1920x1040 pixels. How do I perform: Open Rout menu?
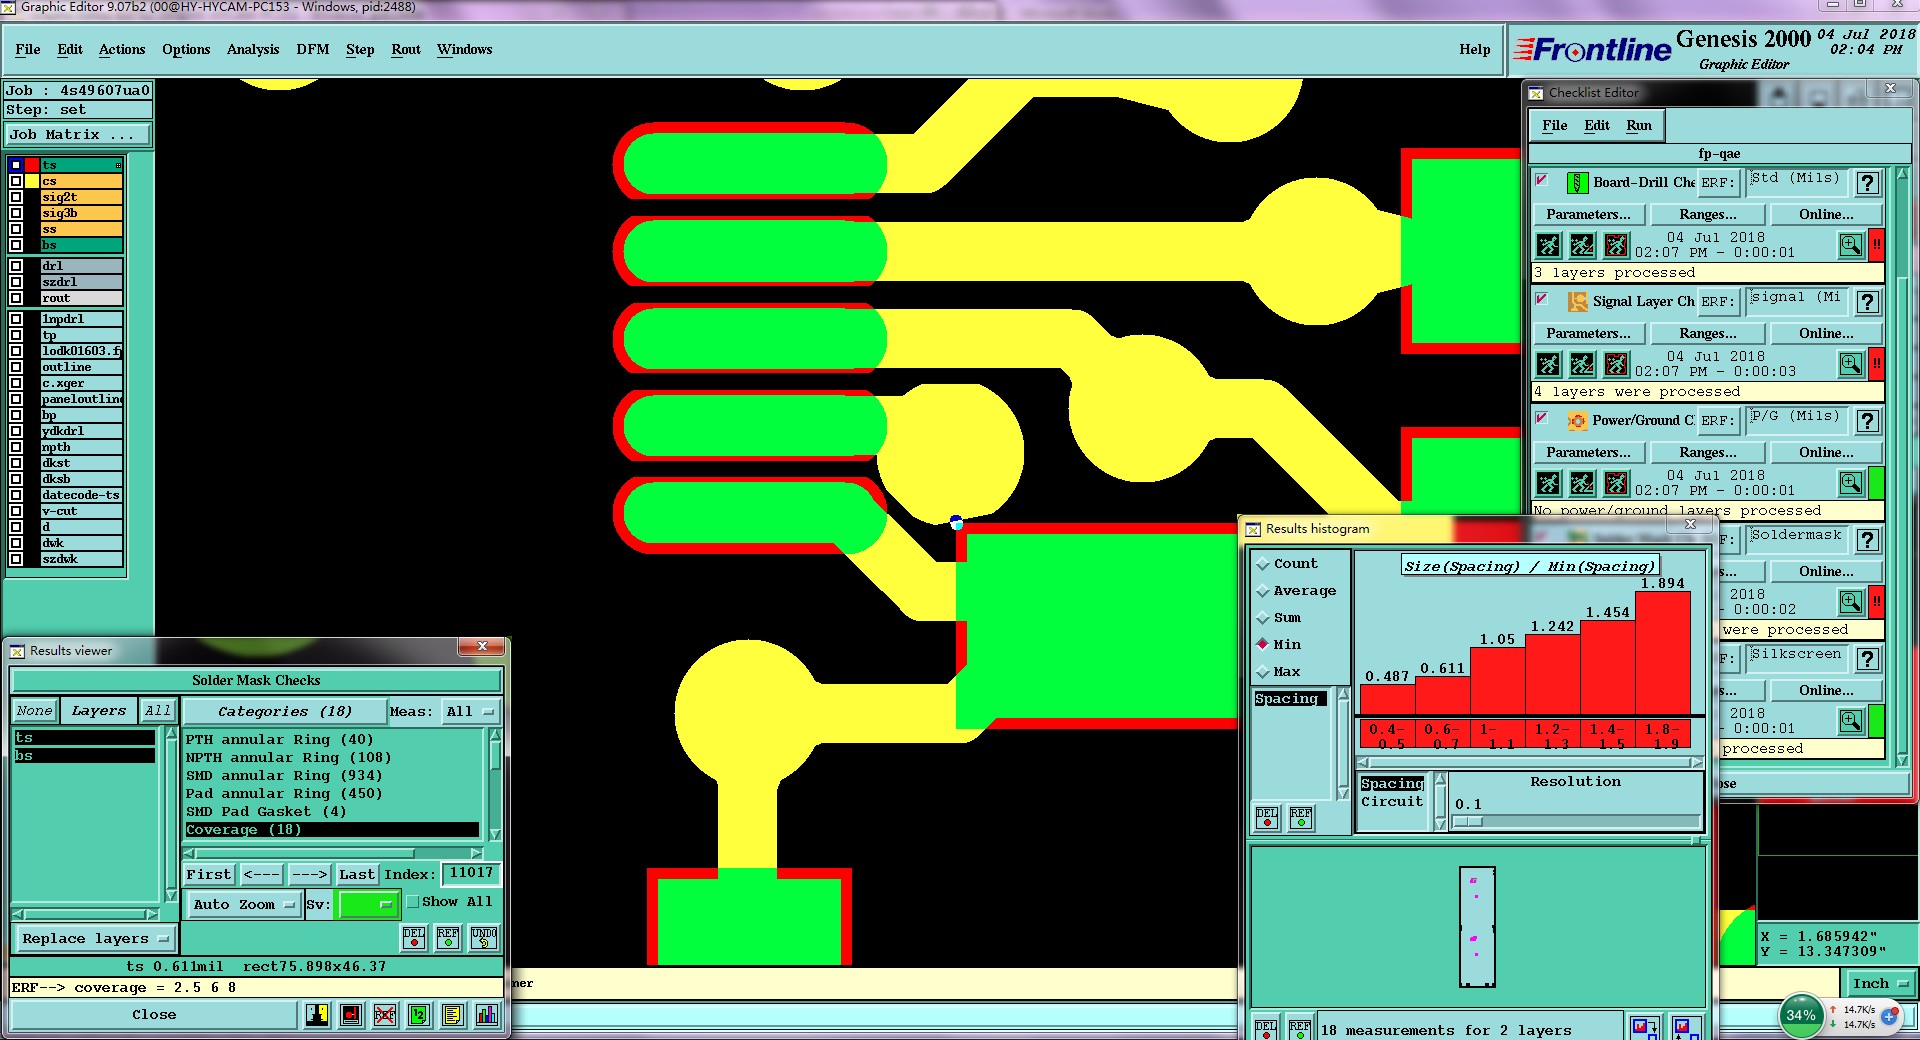406,49
